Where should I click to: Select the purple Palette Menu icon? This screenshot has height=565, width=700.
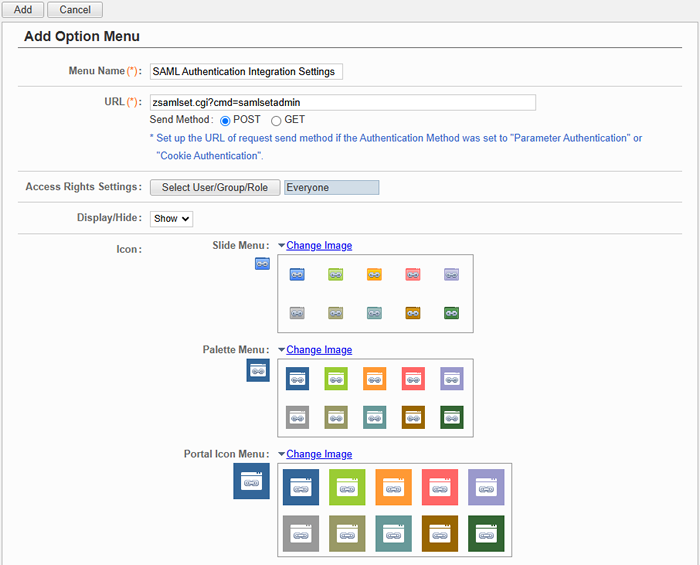(452, 378)
